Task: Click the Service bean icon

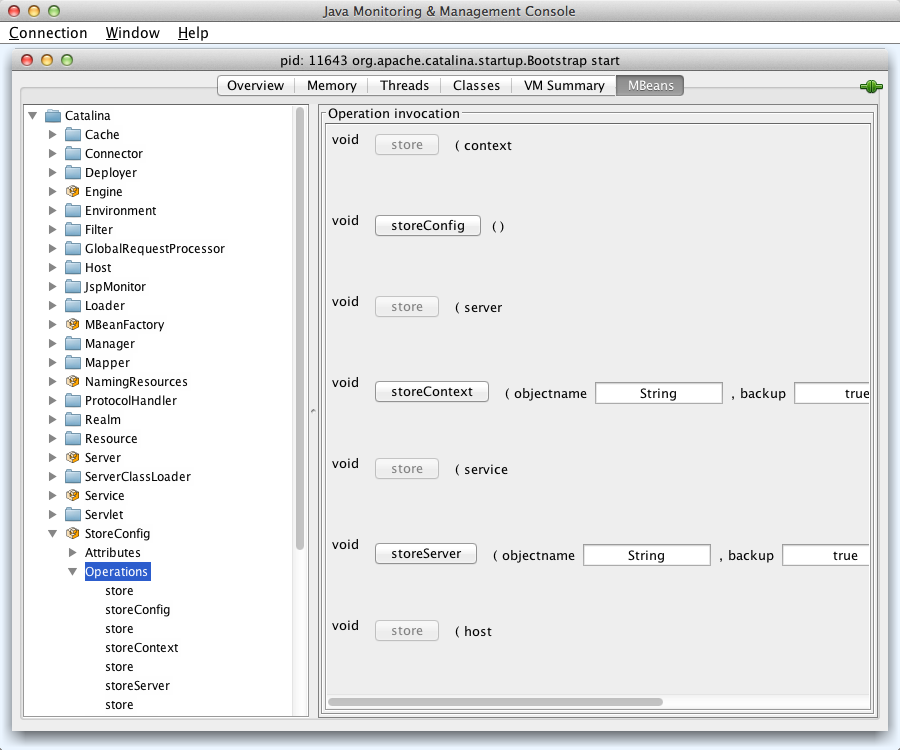Action: [72, 495]
